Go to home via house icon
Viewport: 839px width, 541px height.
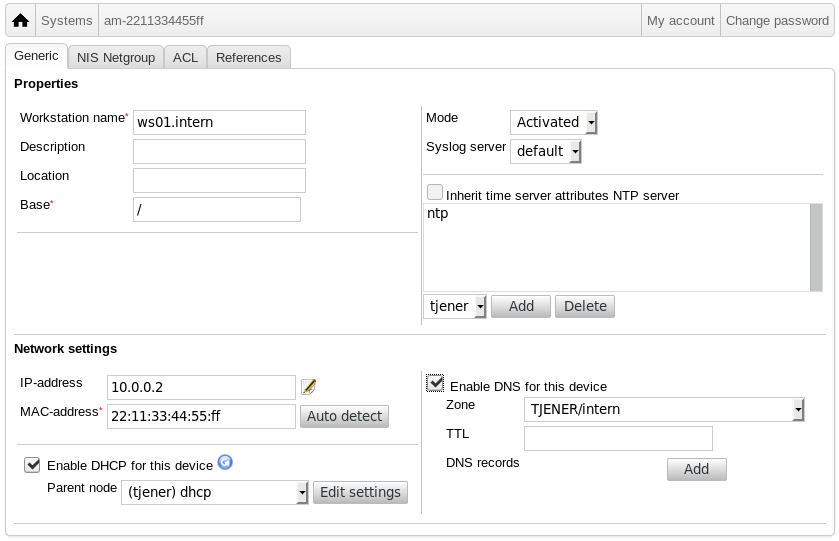[x=20, y=20]
